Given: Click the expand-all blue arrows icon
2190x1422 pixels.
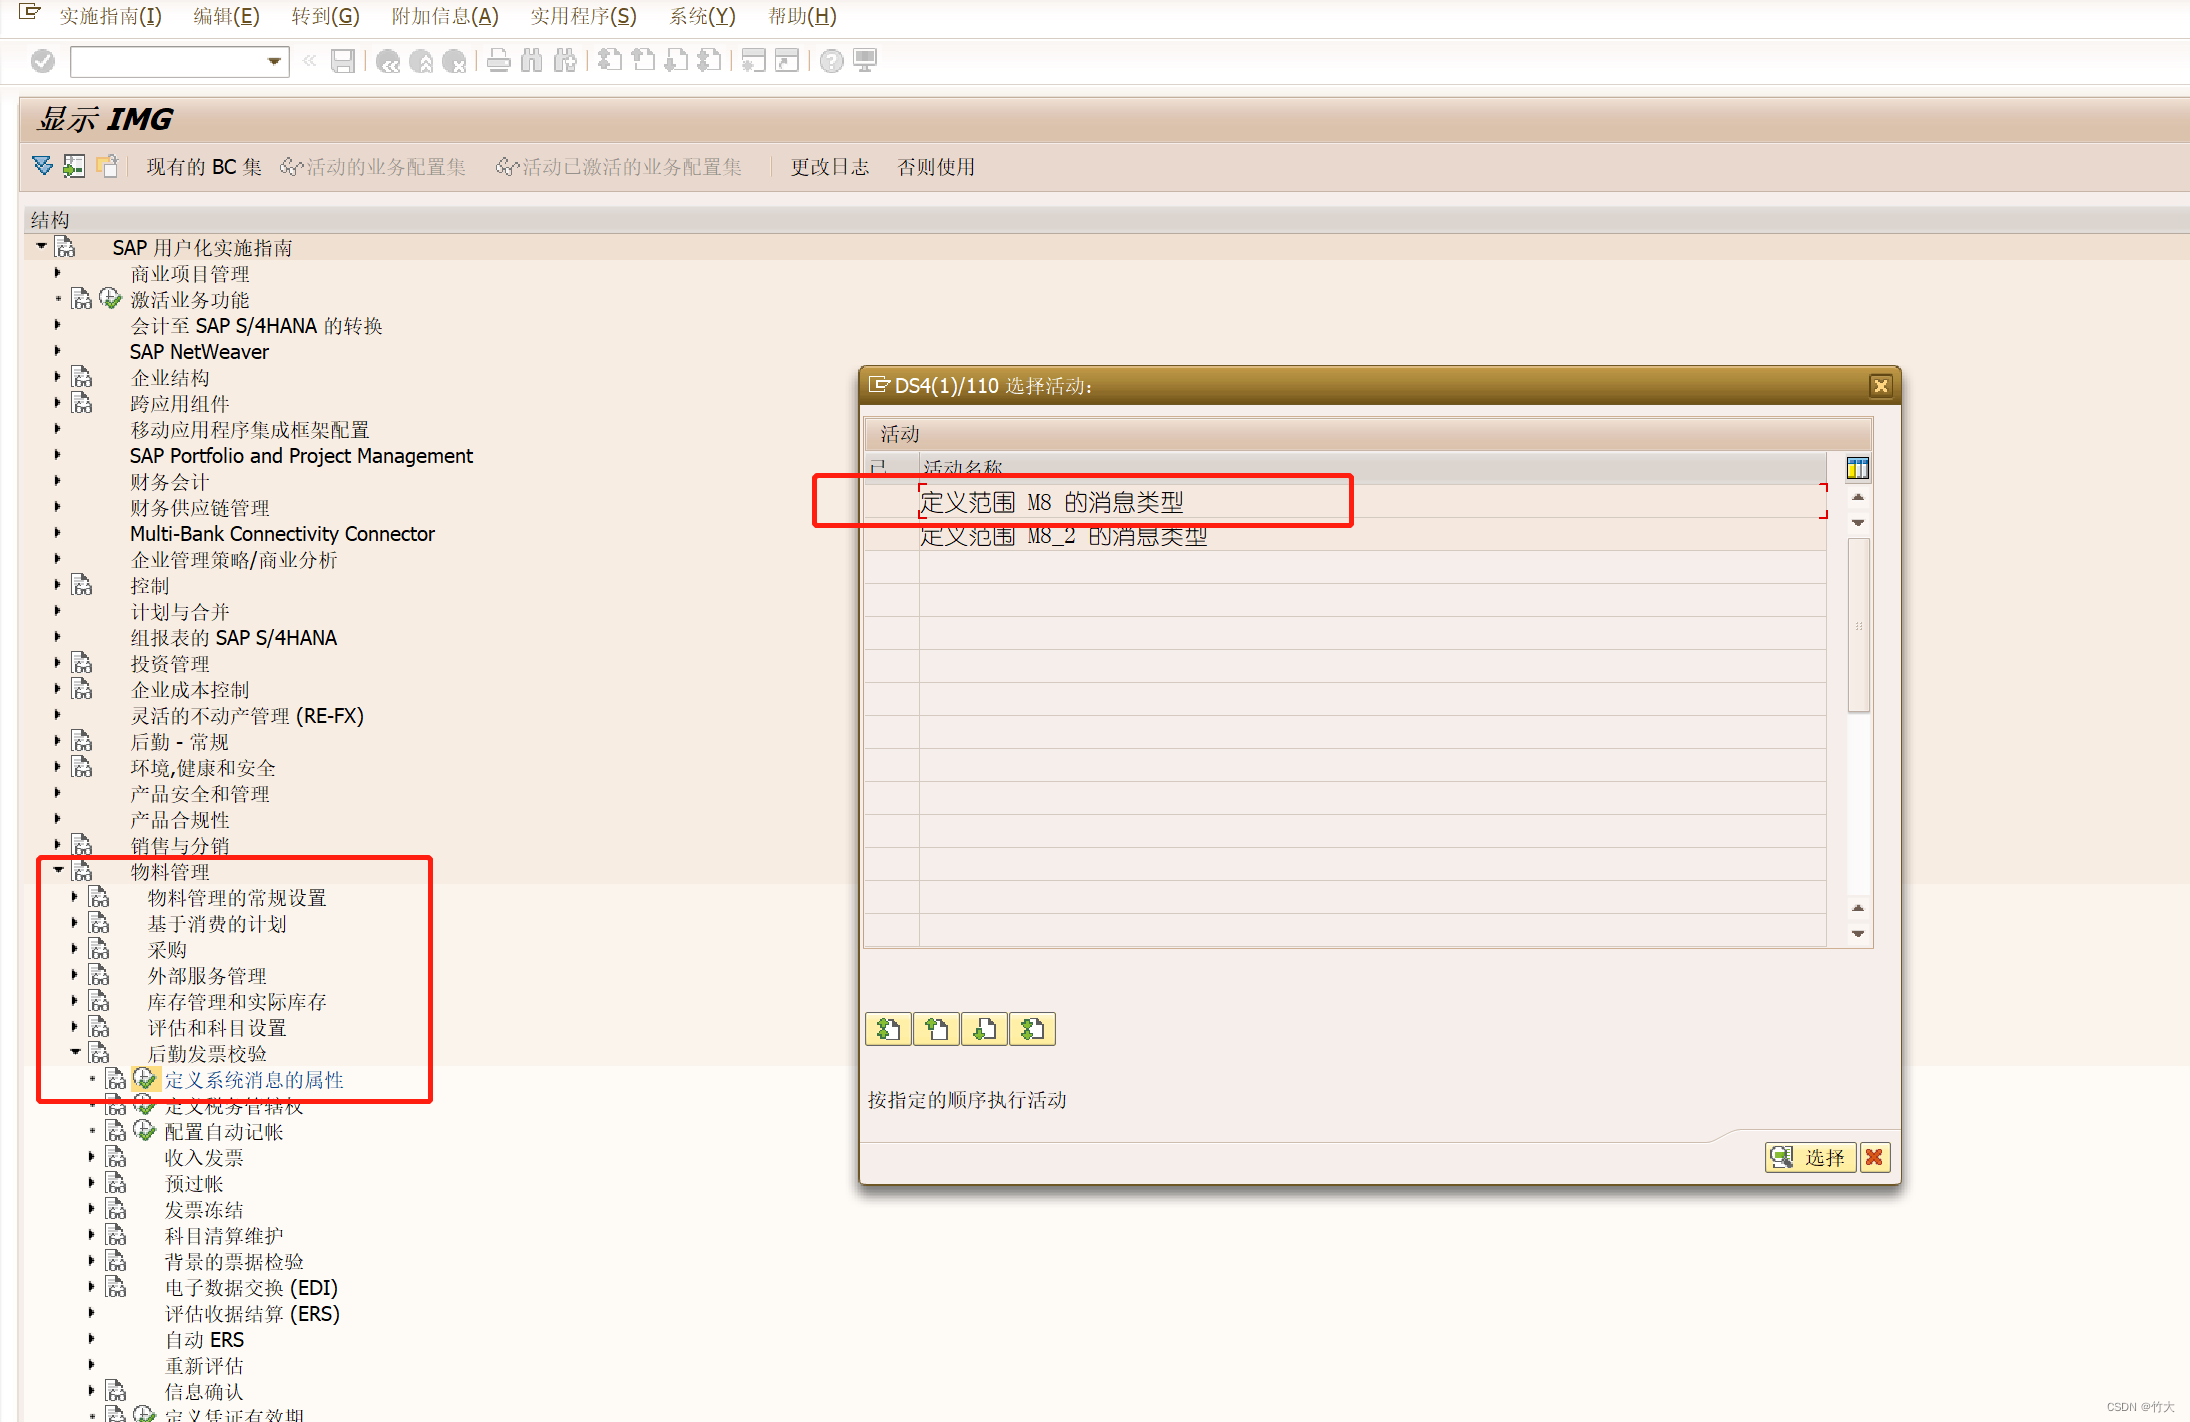Looking at the screenshot, I should [x=42, y=166].
